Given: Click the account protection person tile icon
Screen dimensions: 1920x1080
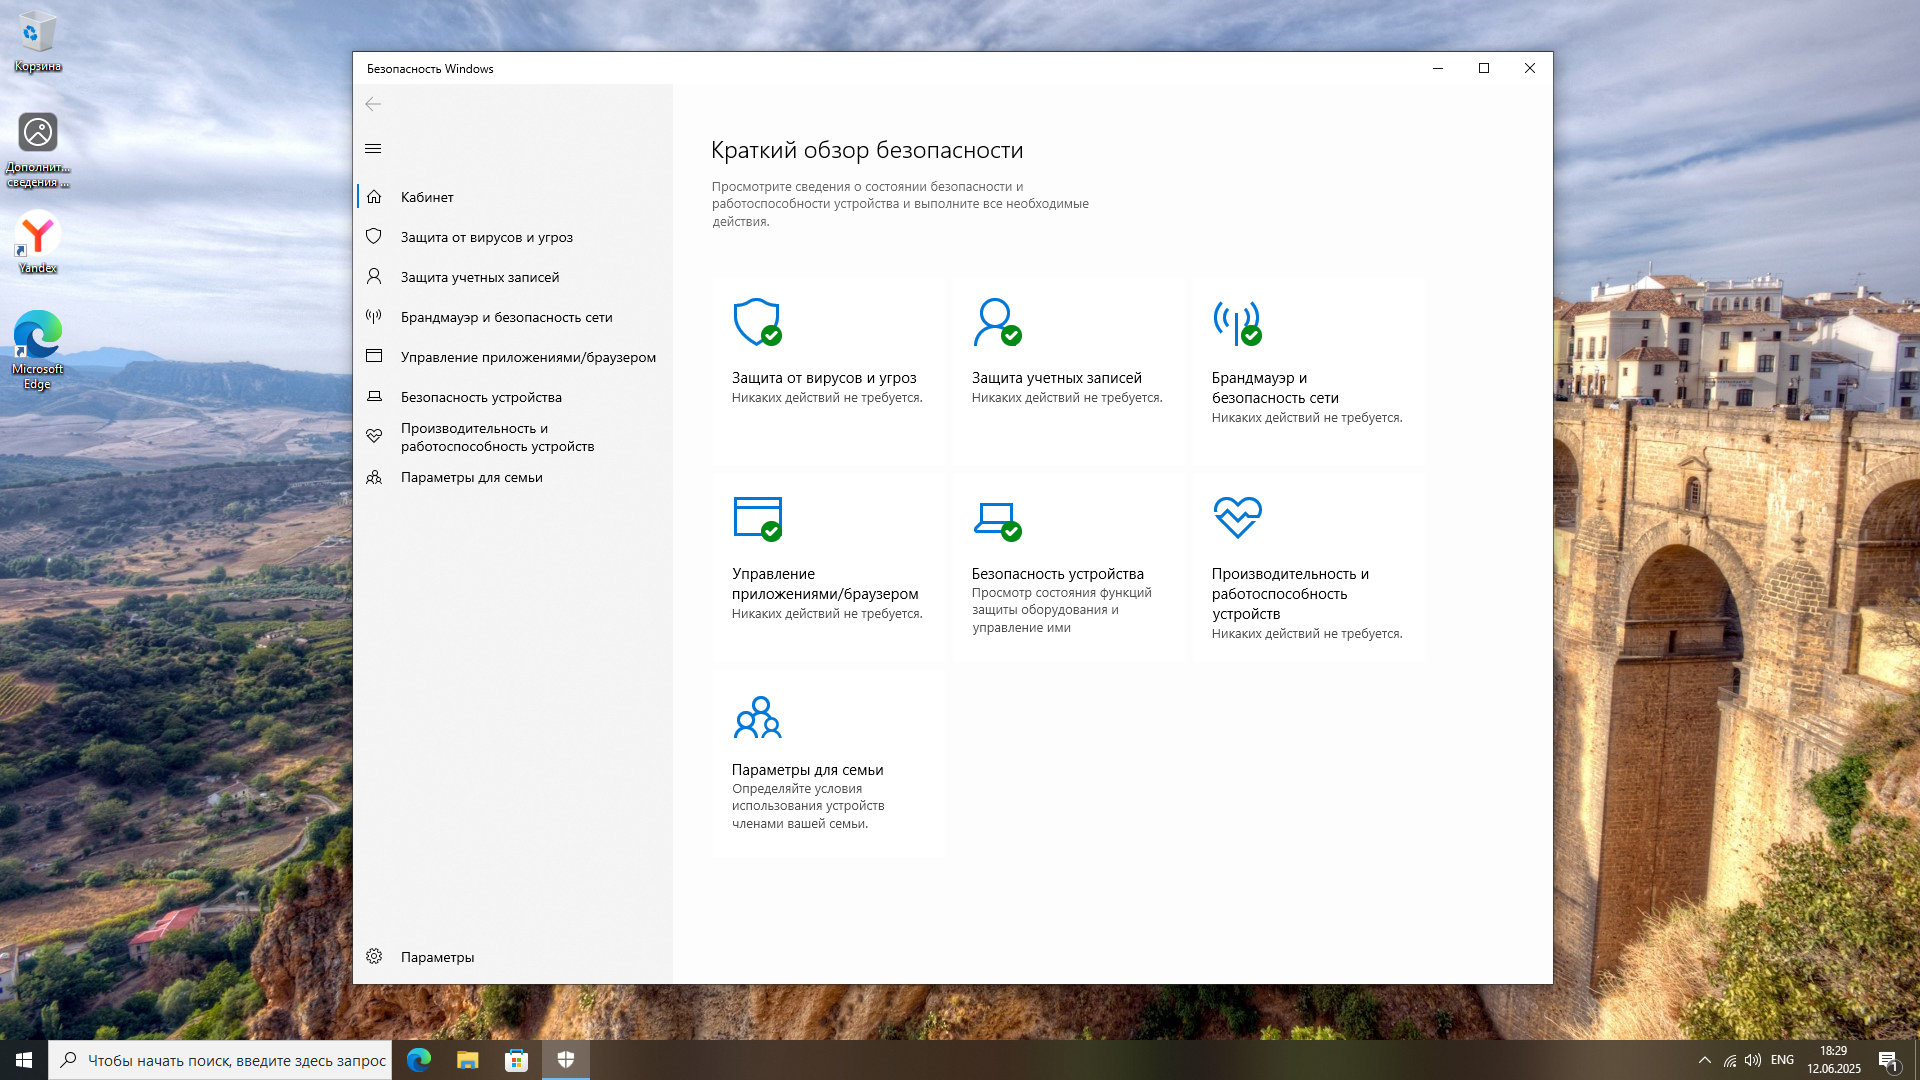Looking at the screenshot, I should point(997,322).
